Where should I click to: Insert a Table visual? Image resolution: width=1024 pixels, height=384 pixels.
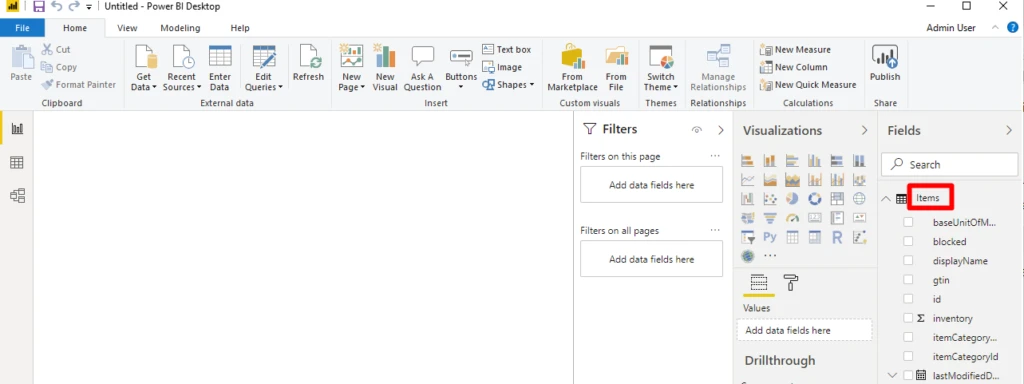pyautogui.click(x=792, y=237)
